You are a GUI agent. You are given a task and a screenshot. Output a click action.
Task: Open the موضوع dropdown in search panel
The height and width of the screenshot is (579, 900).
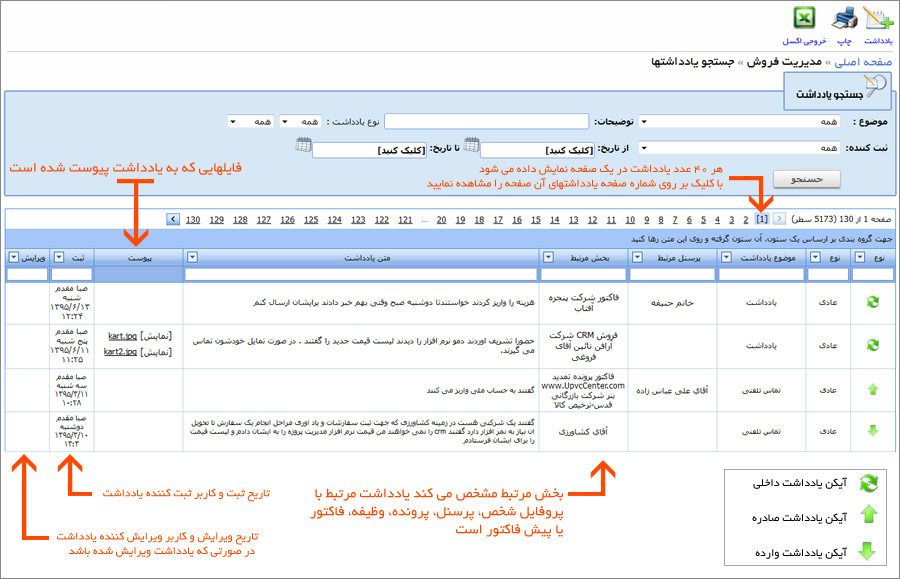pos(739,122)
